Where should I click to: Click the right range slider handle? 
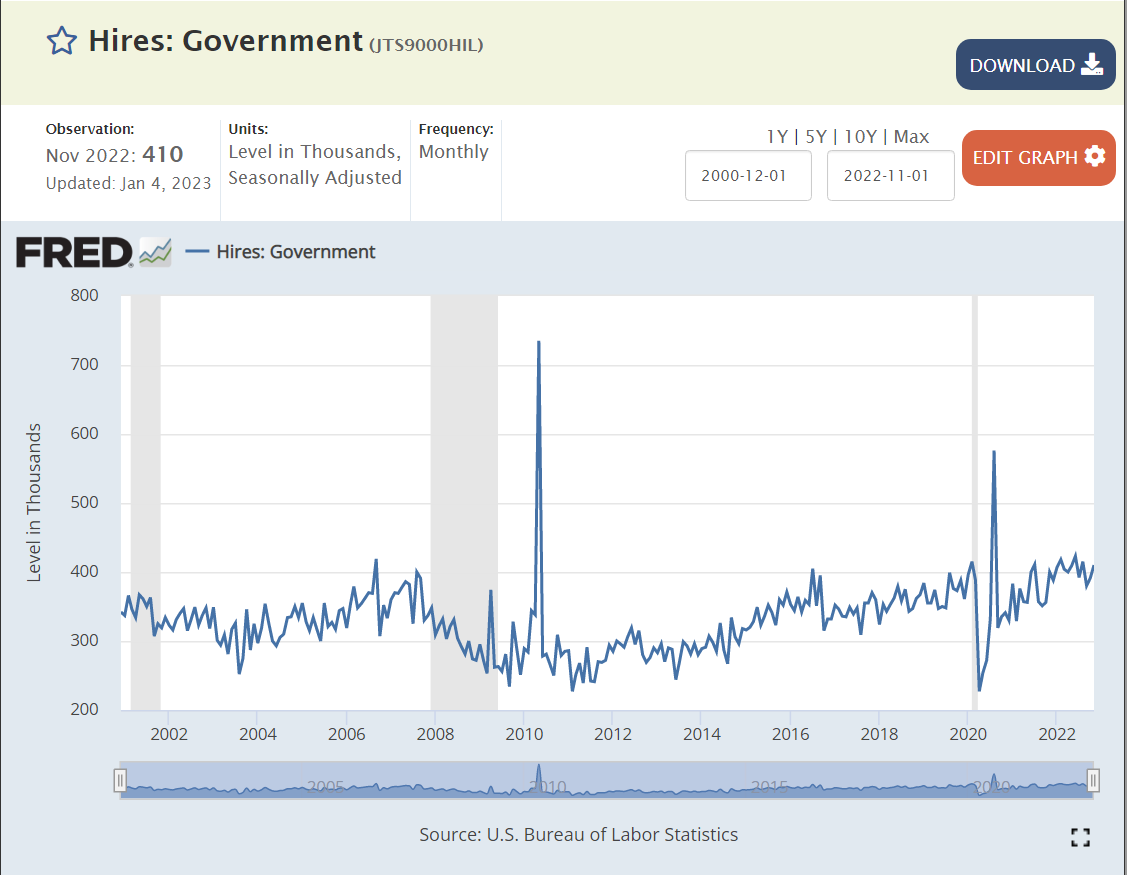point(1093,780)
